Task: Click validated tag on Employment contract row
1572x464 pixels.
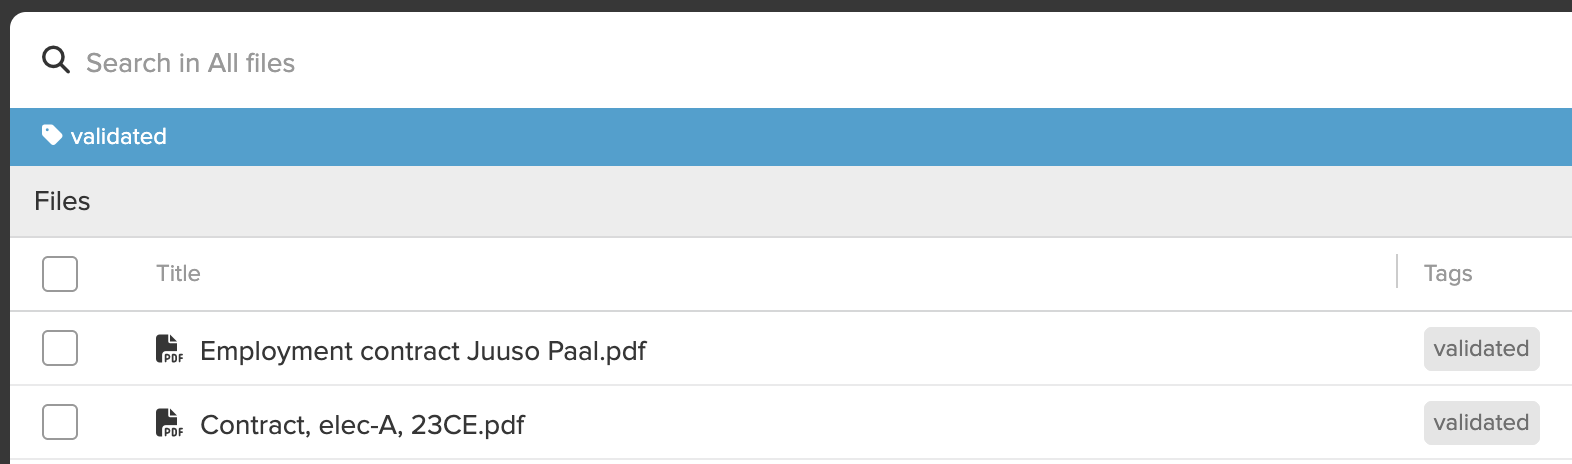Action: (x=1481, y=349)
